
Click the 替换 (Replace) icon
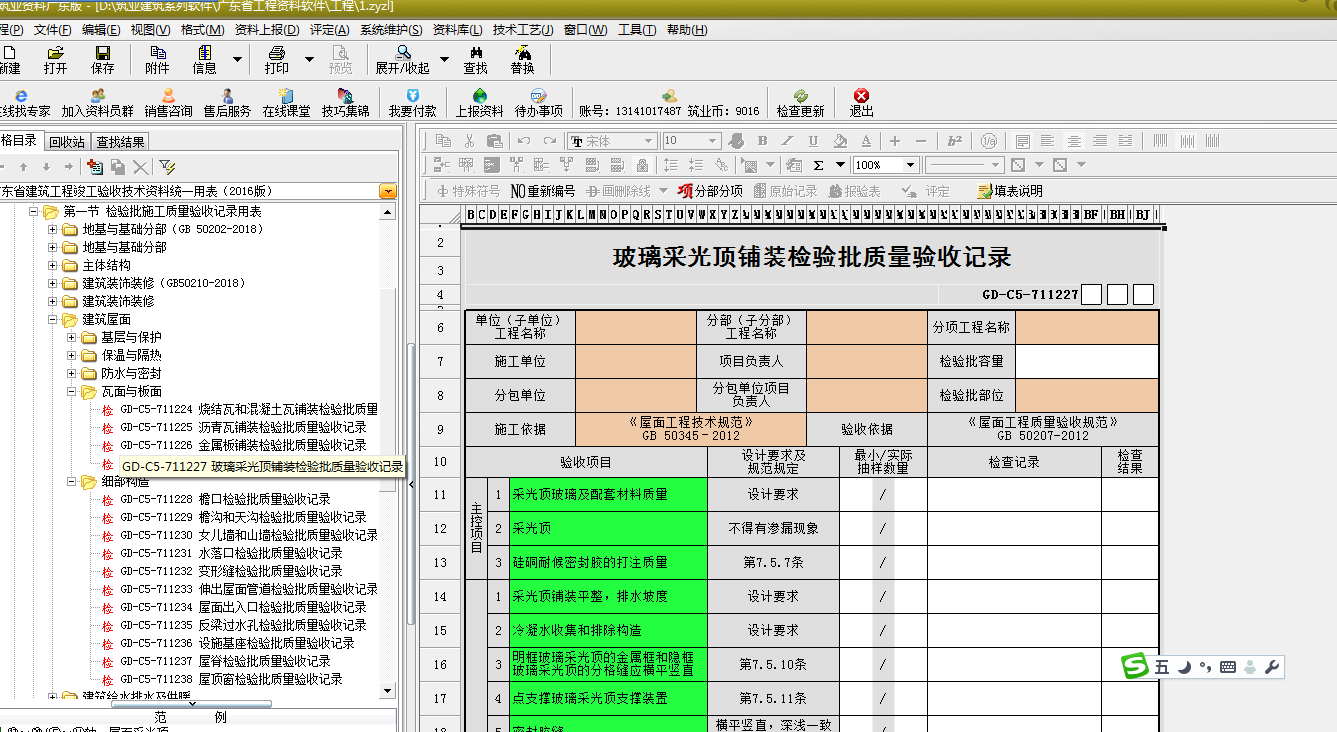coord(522,59)
